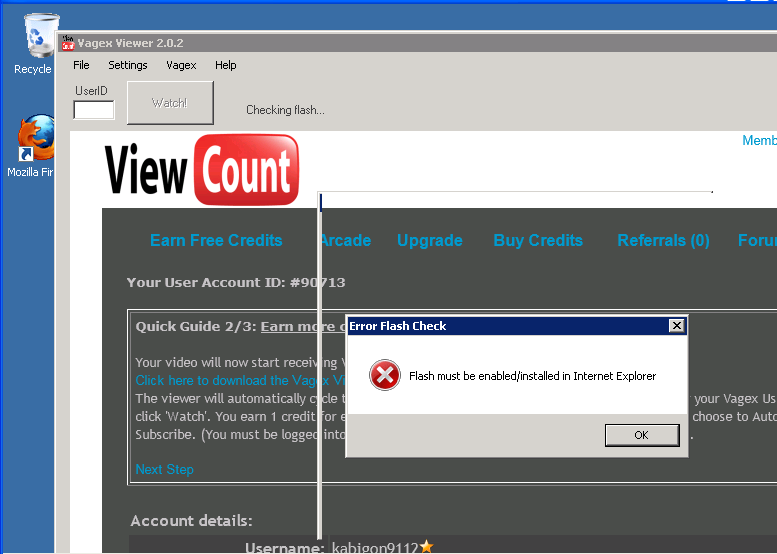
Task: Launch Mozilla Firefox from the desktop shortcut
Action: click(x=35, y=146)
